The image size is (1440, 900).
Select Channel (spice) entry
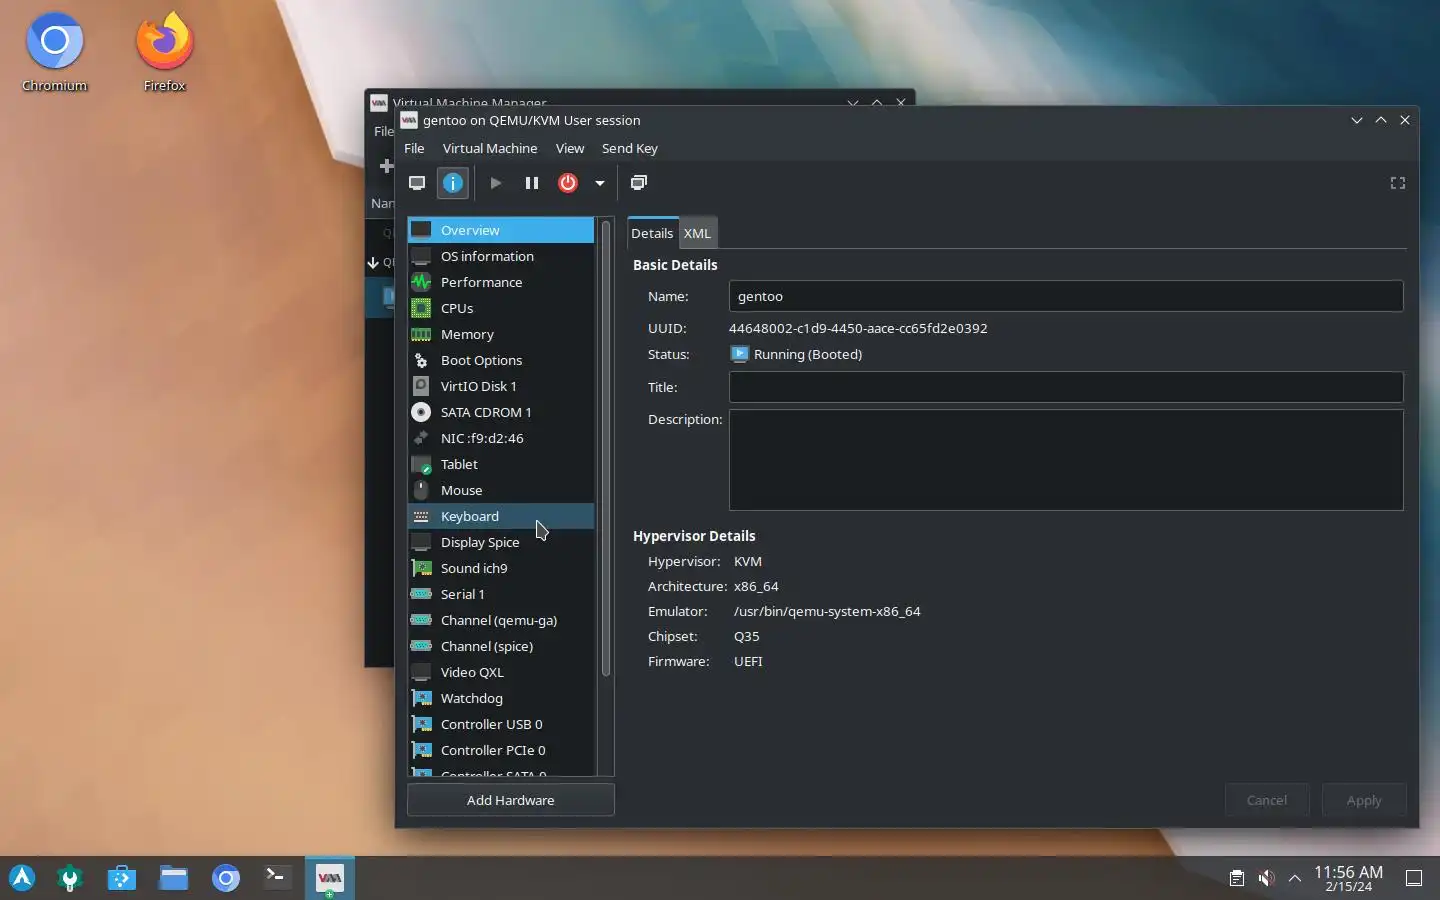pyautogui.click(x=501, y=646)
